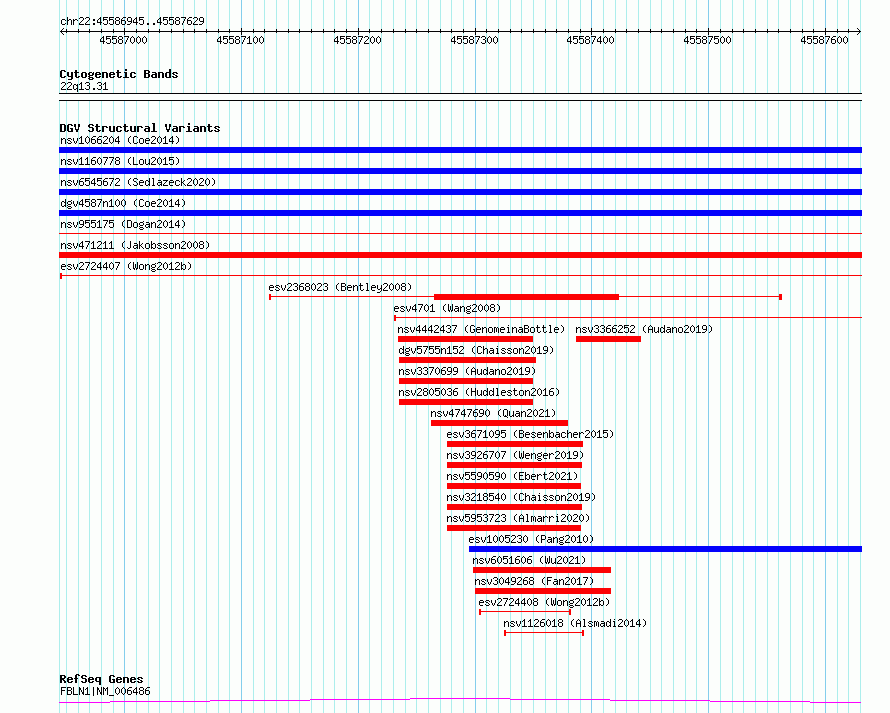This screenshot has height=713, width=890.
Task: Open dgv5755n152 (Chaisson2019) variant
Action: pos(476,350)
